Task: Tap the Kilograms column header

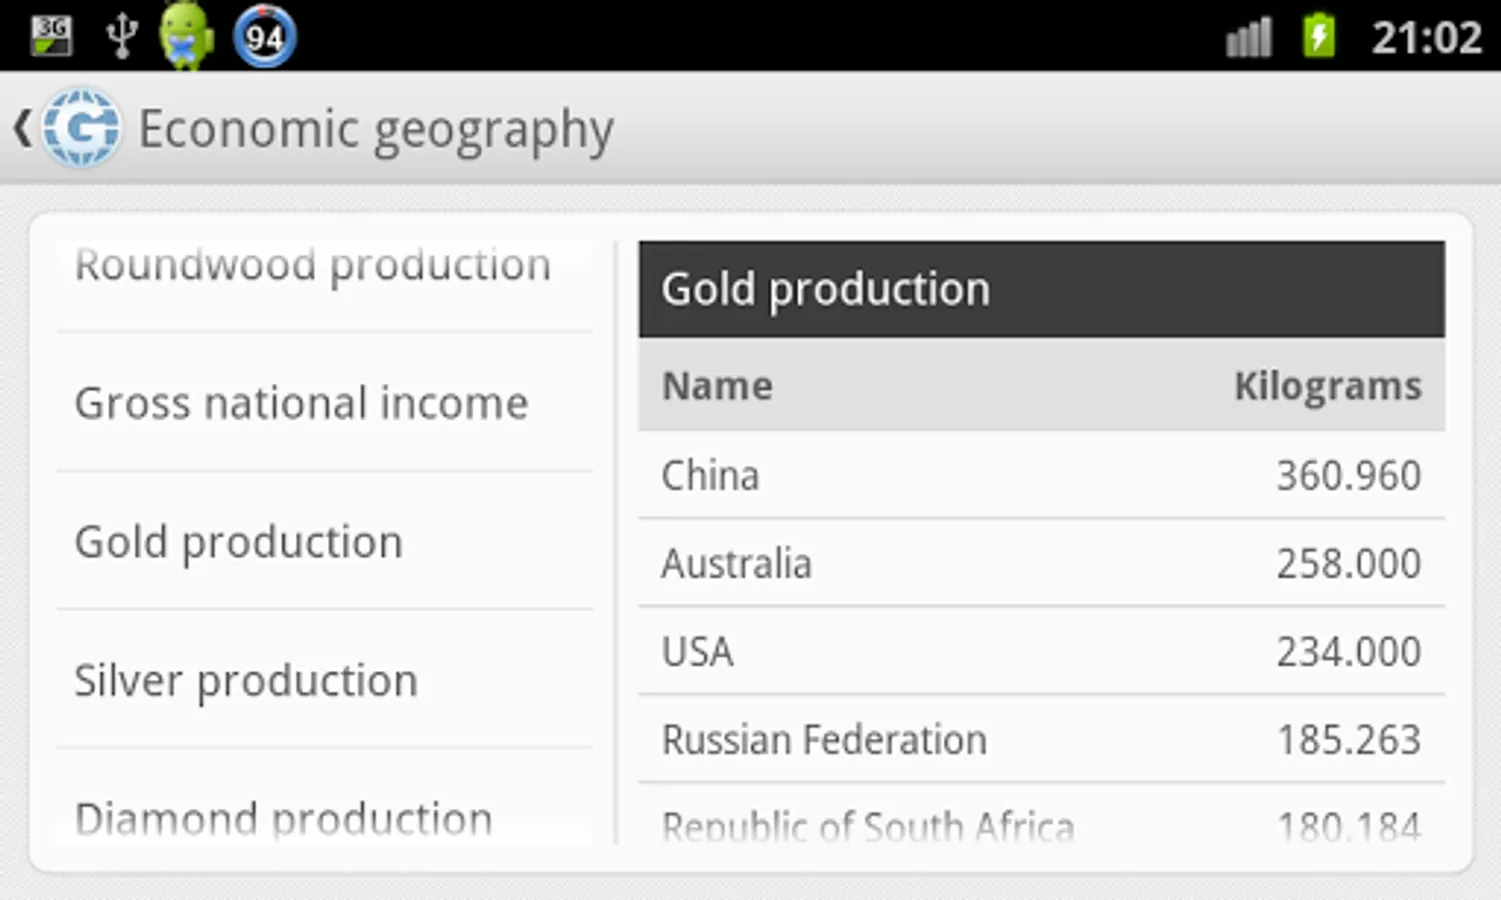Action: click(1327, 386)
